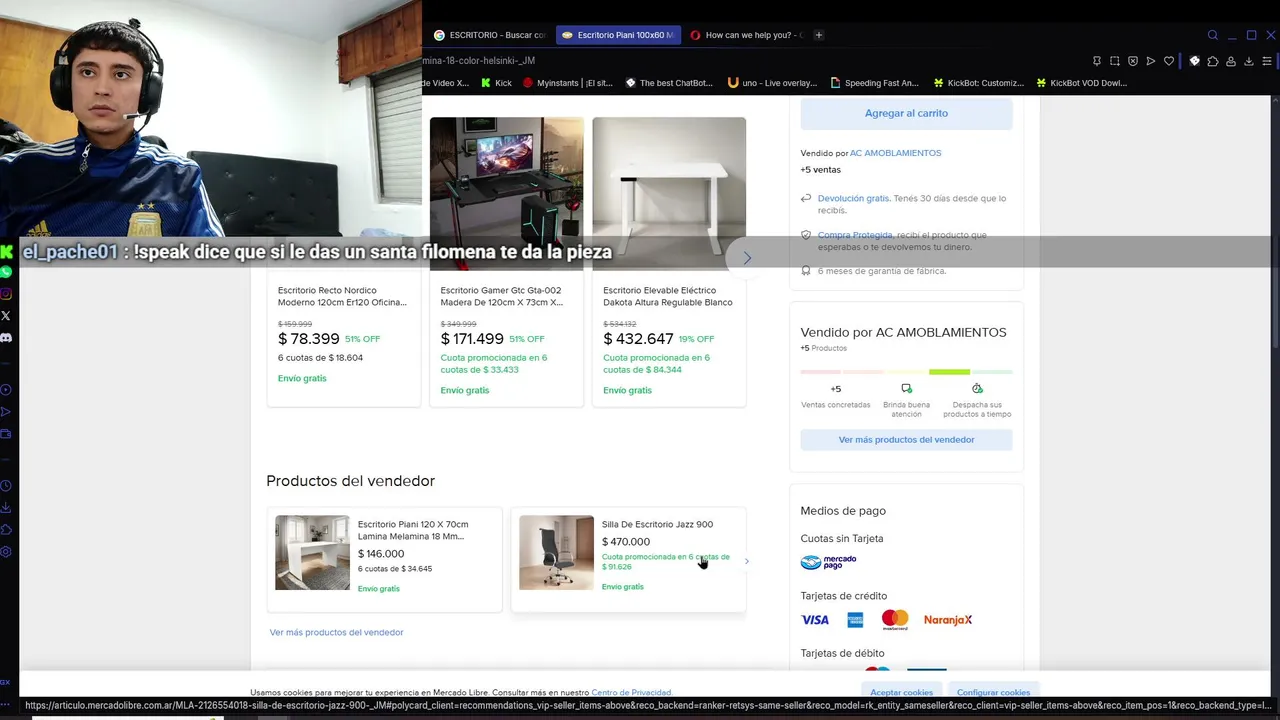Click the play-arrow icon in address bar
This screenshot has width=1280, height=720.
pyautogui.click(x=1151, y=61)
